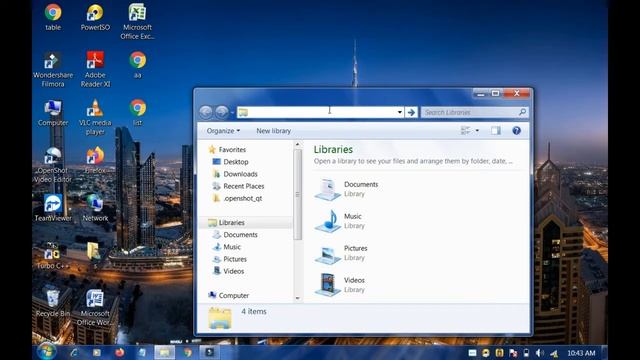
Task: Click the 10:43 AM taskbar clock
Action: pyautogui.click(x=581, y=353)
